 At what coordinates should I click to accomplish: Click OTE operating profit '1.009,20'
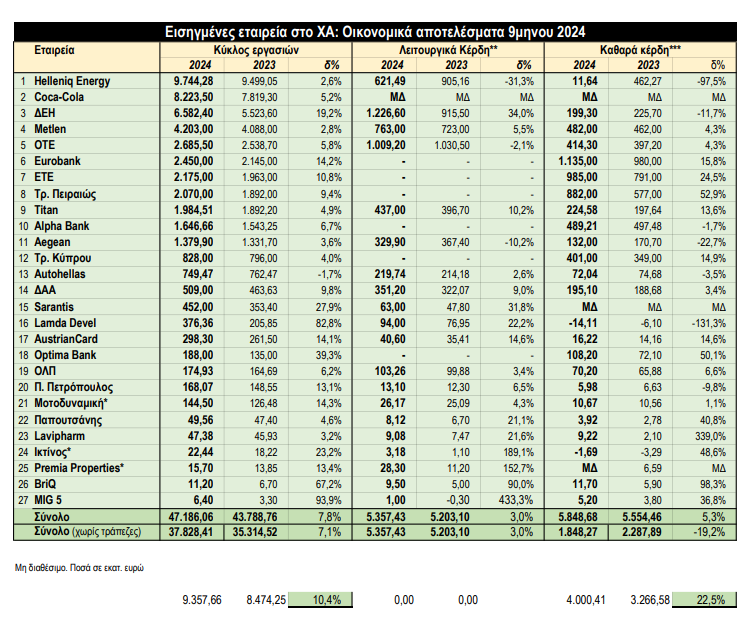tap(386, 145)
